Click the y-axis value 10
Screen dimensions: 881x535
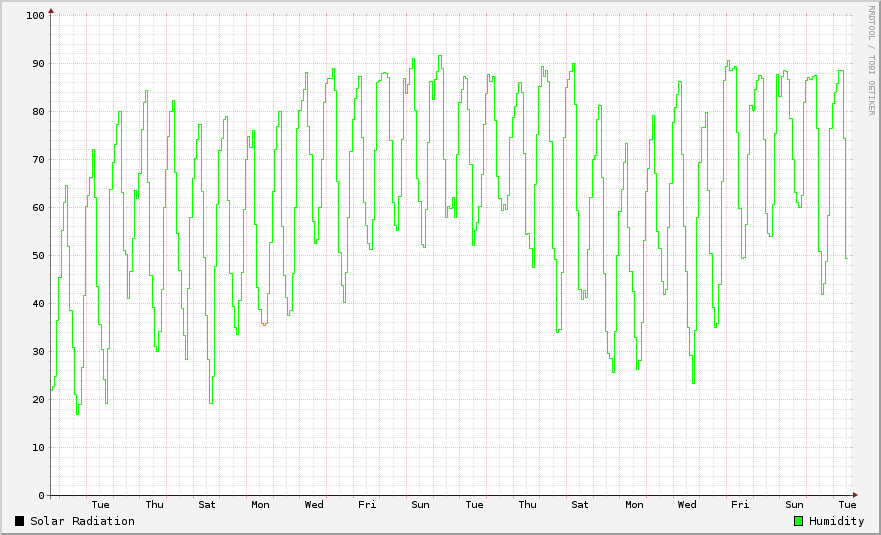click(38, 448)
